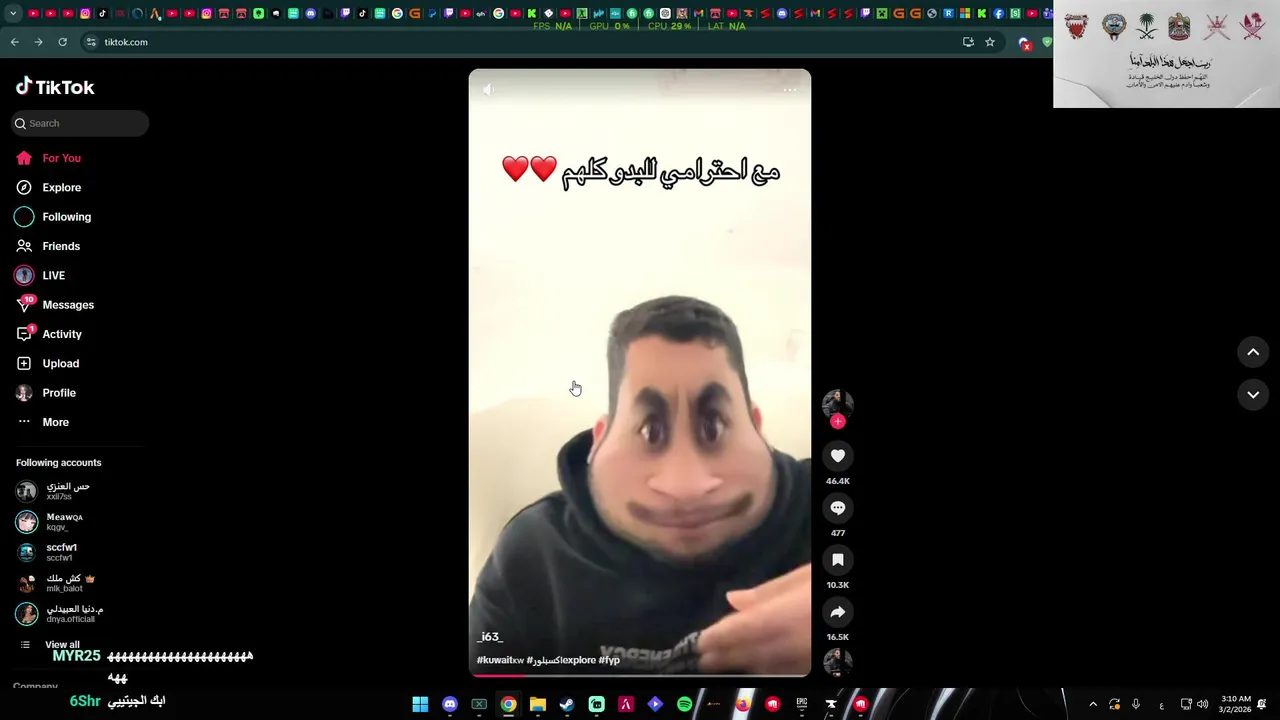Go to your Profile page
Viewport: 1280px width, 720px height.
46,393
